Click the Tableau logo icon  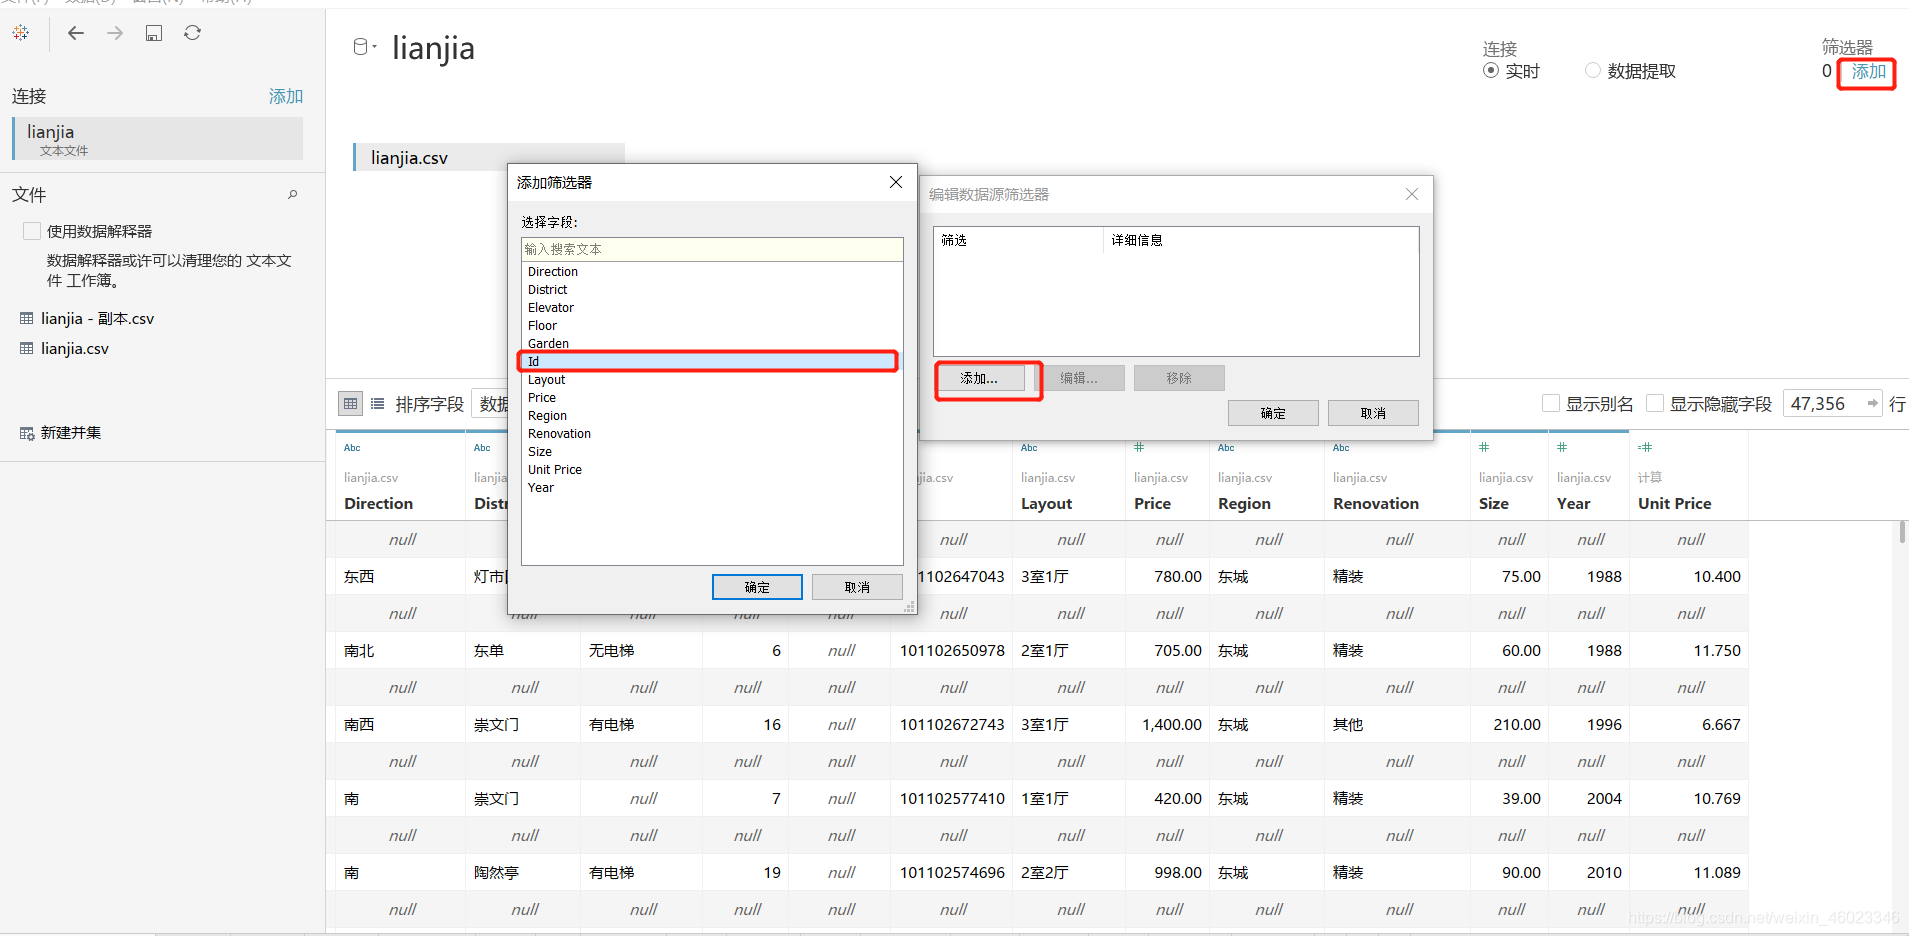[x=21, y=33]
